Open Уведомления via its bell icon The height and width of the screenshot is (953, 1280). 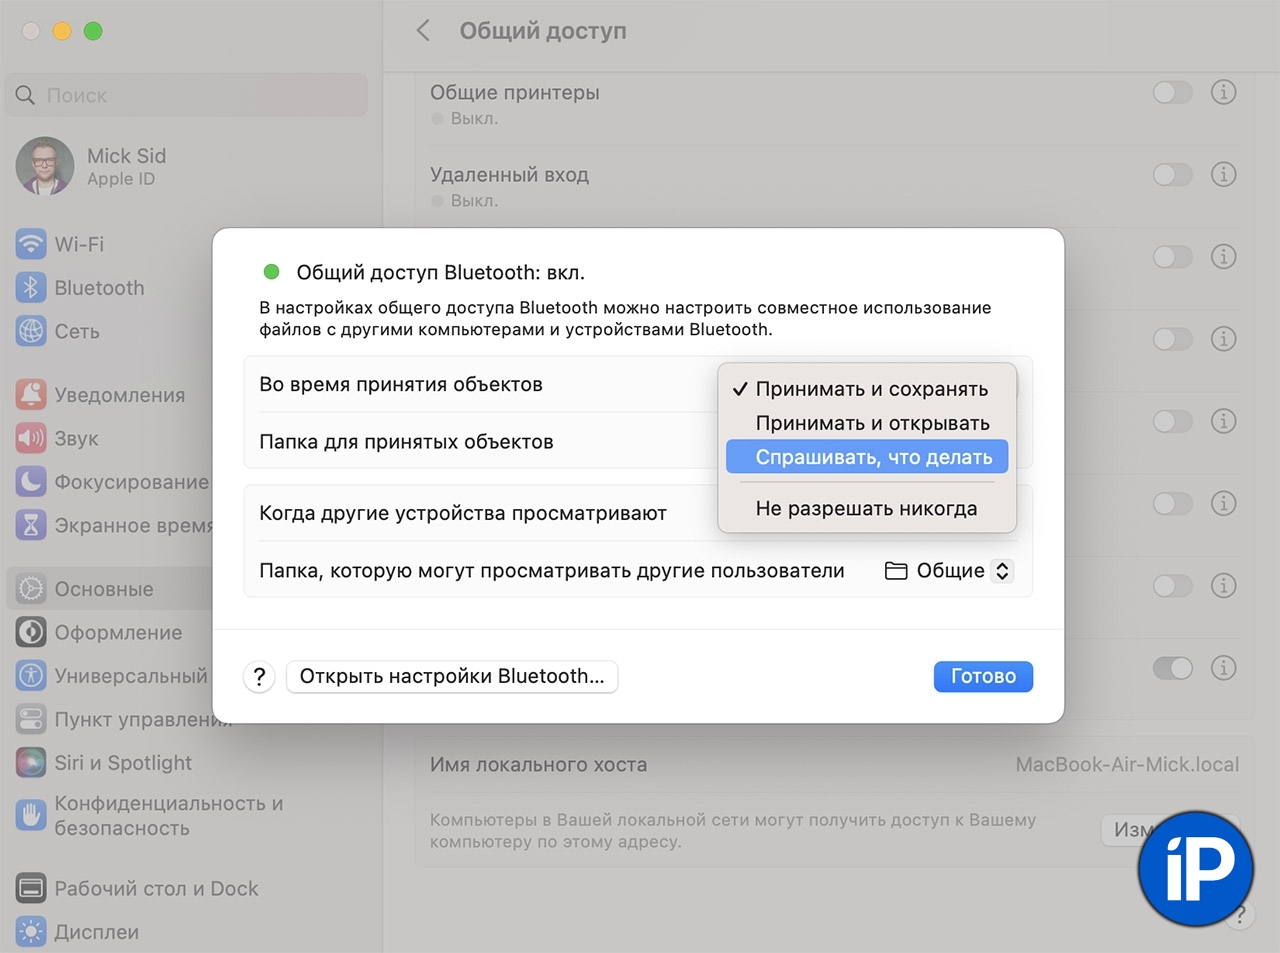31,395
